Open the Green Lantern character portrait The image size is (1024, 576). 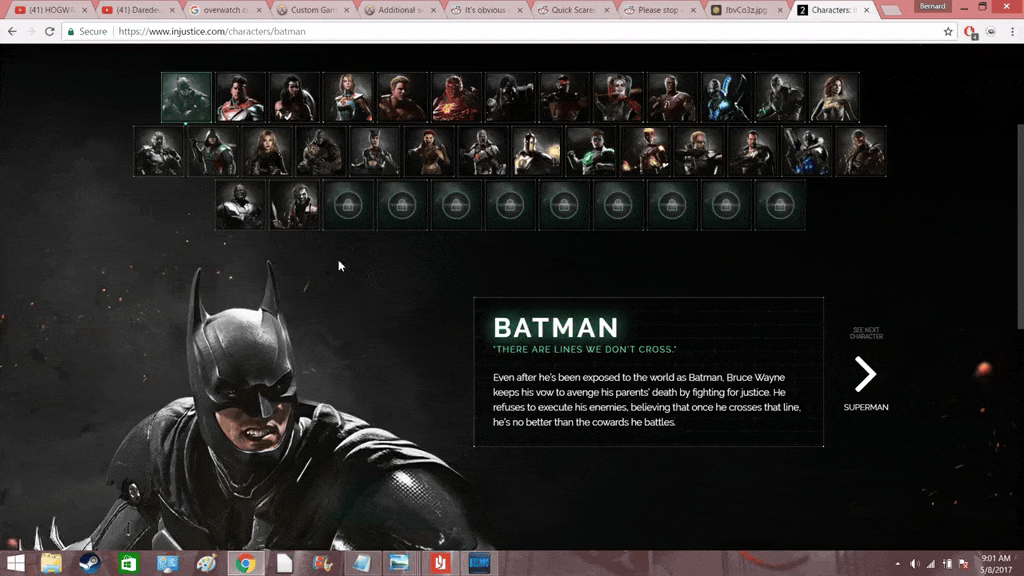pyautogui.click(x=591, y=151)
